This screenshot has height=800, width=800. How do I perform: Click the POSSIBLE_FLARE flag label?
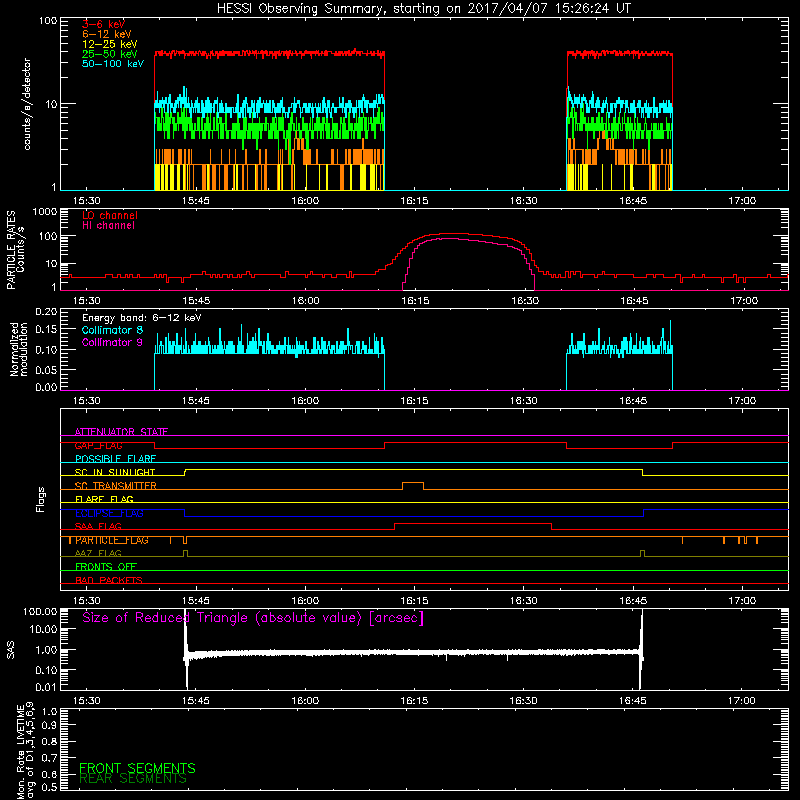pyautogui.click(x=115, y=459)
